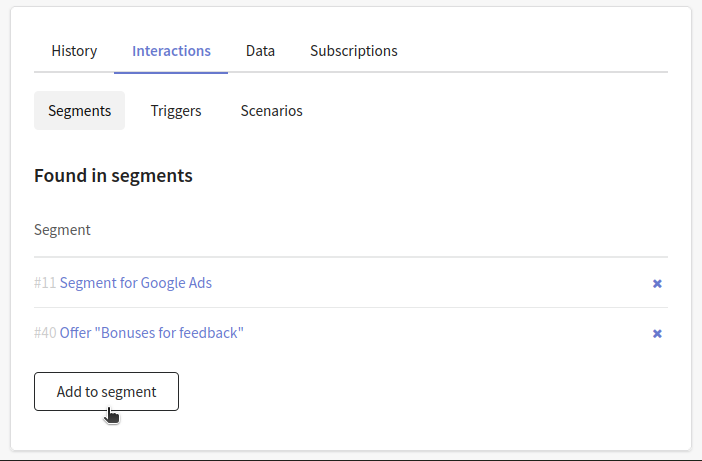Image resolution: width=702 pixels, height=461 pixels.
Task: Open Segment for Google Ads link
Action: [x=136, y=283]
